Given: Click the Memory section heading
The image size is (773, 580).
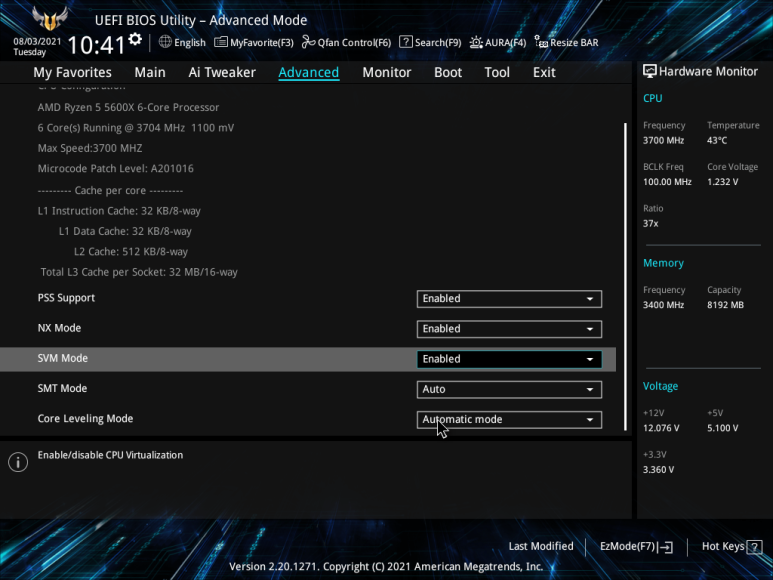Looking at the screenshot, I should click(x=663, y=263).
